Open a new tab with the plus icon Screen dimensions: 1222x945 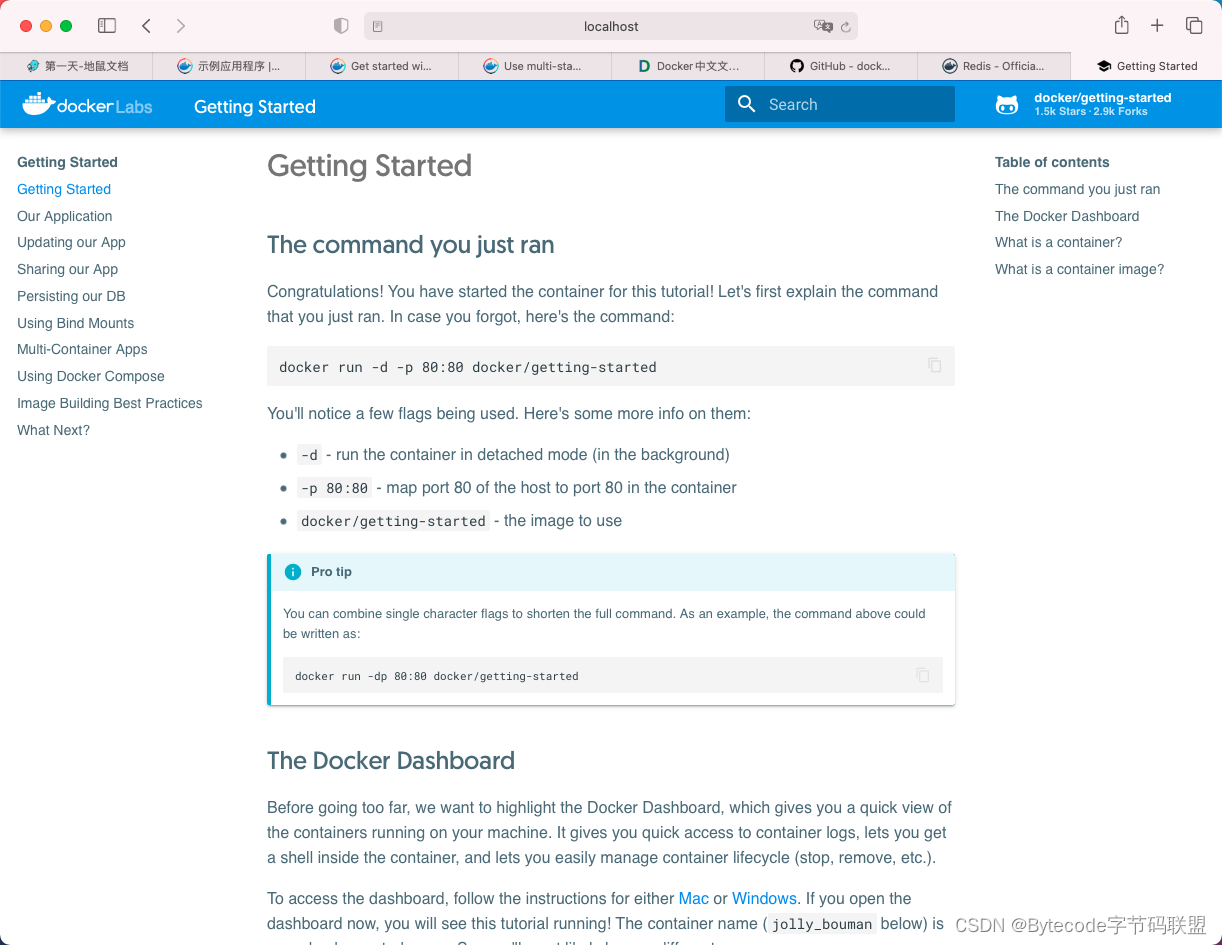pyautogui.click(x=1157, y=26)
